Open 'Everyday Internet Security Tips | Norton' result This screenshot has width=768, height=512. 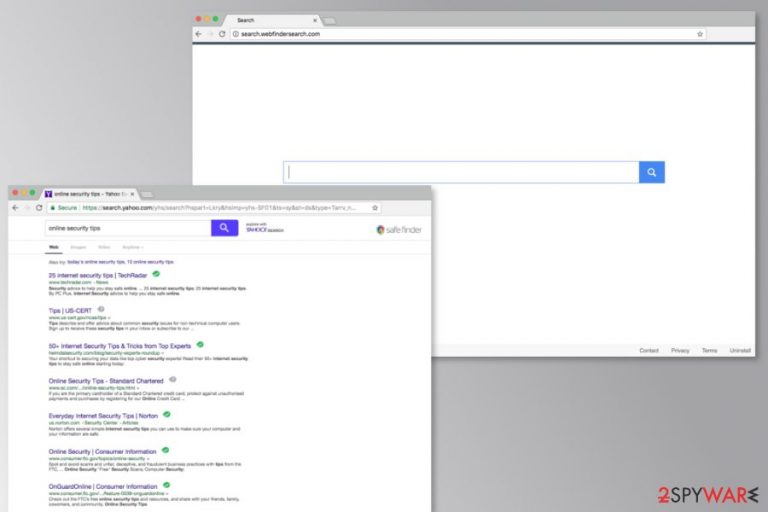tap(103, 416)
